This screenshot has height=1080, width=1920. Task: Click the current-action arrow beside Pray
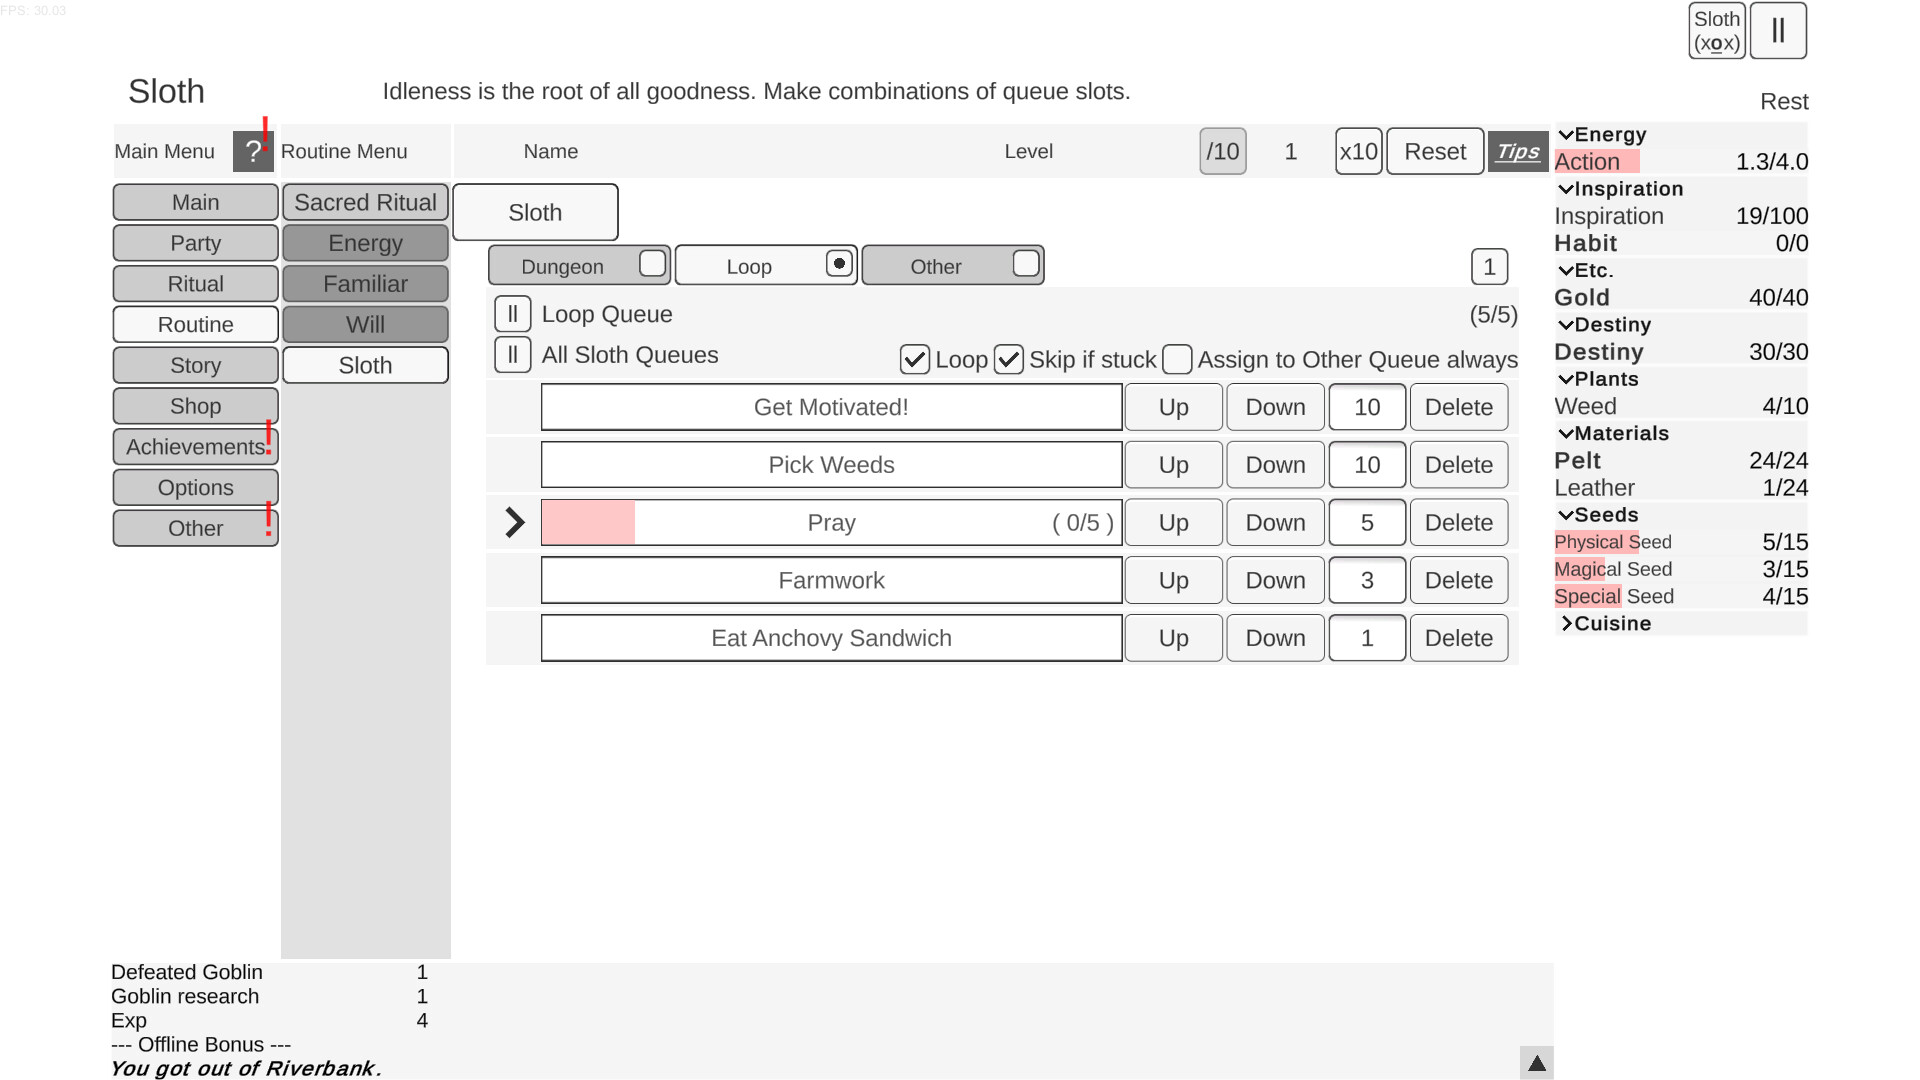click(513, 522)
